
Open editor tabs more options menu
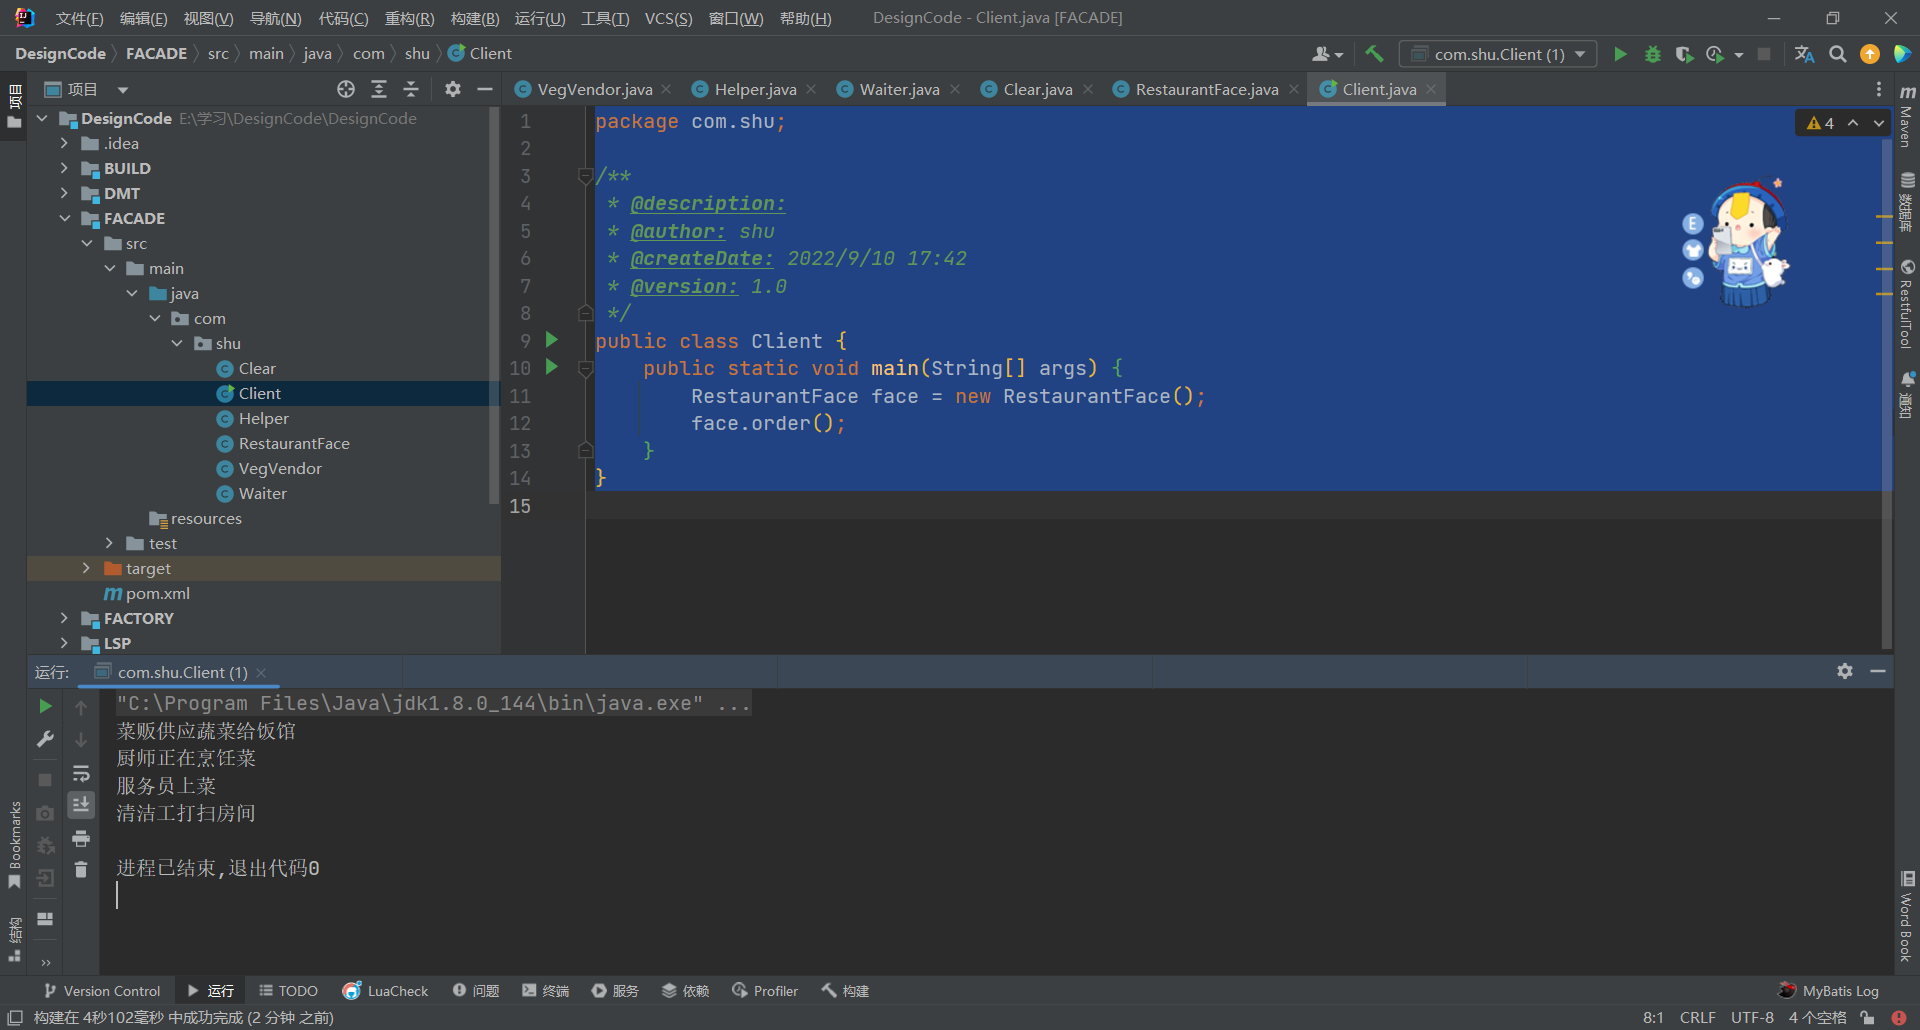click(x=1879, y=89)
